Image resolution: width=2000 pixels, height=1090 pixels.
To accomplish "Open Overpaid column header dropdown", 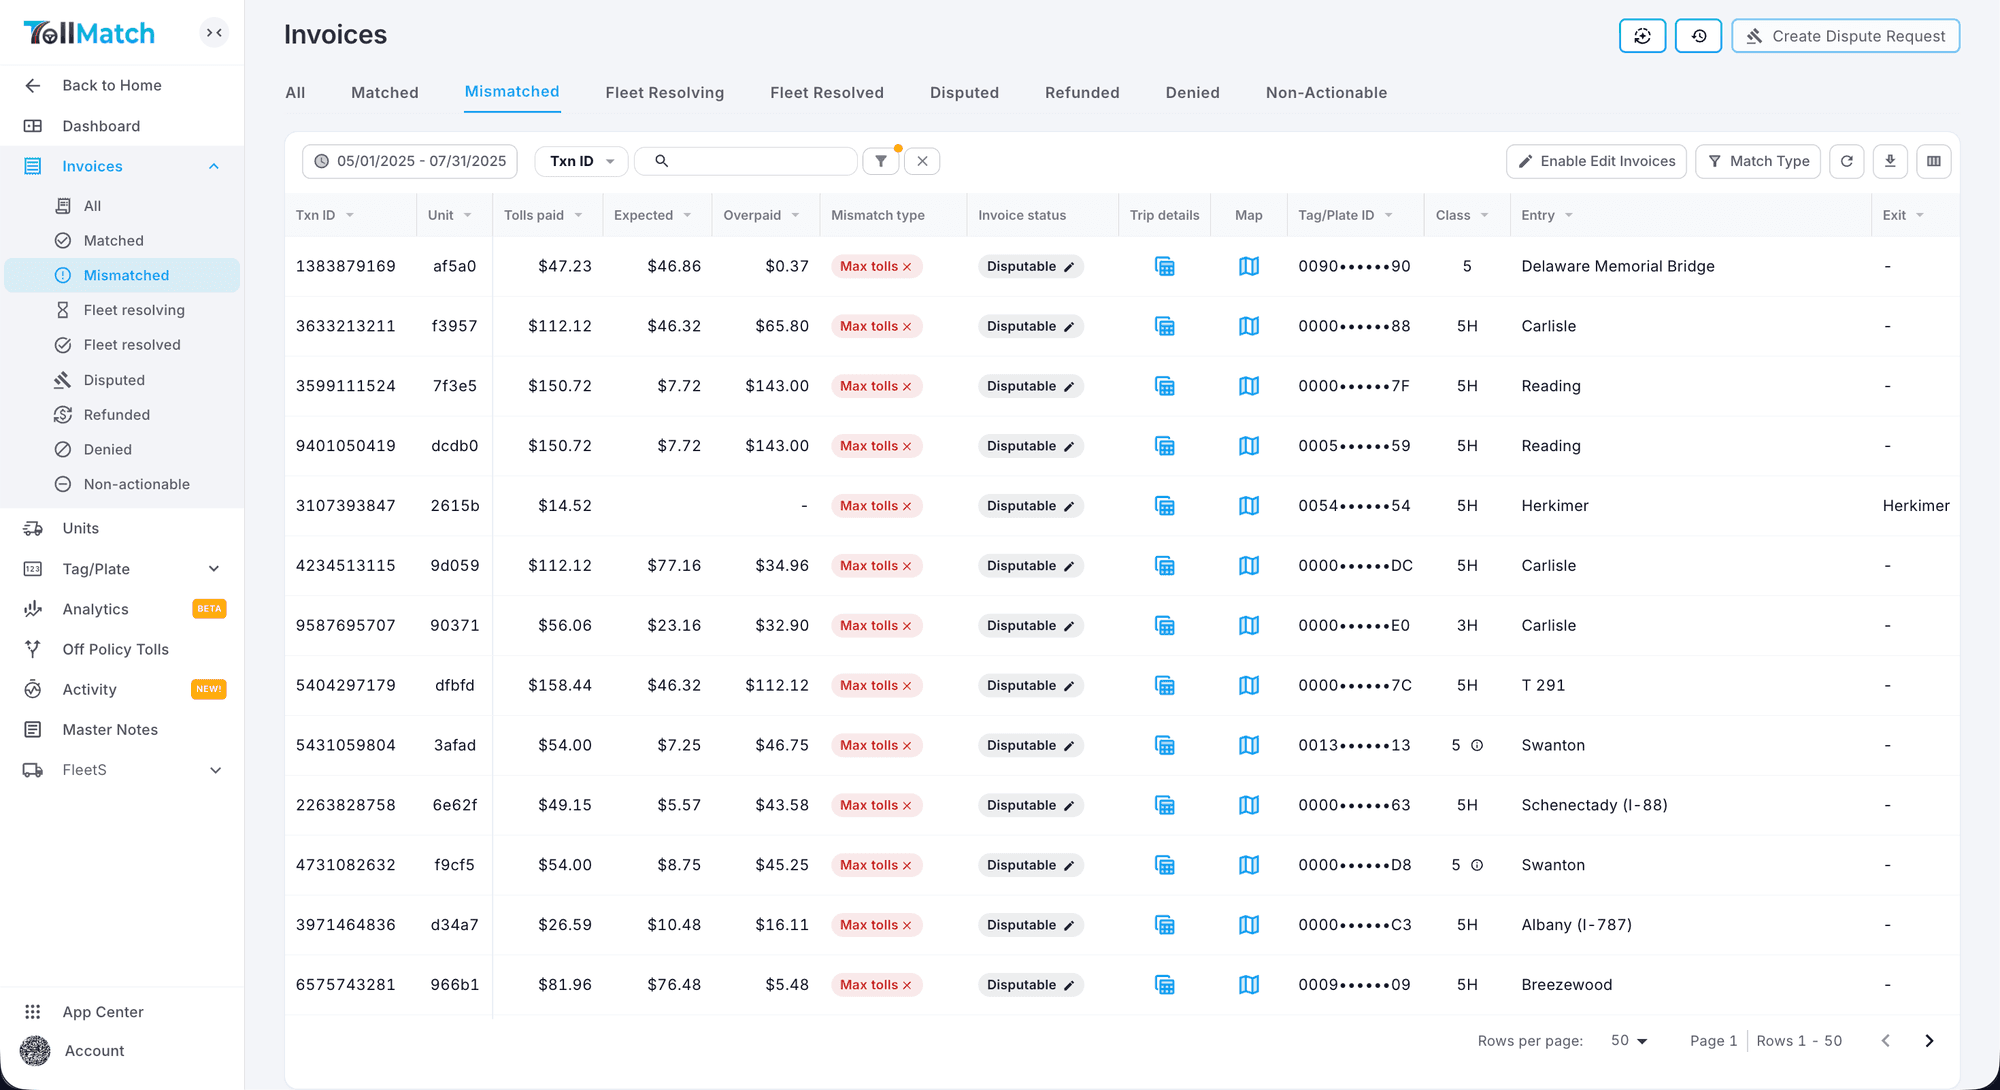I will coord(795,215).
